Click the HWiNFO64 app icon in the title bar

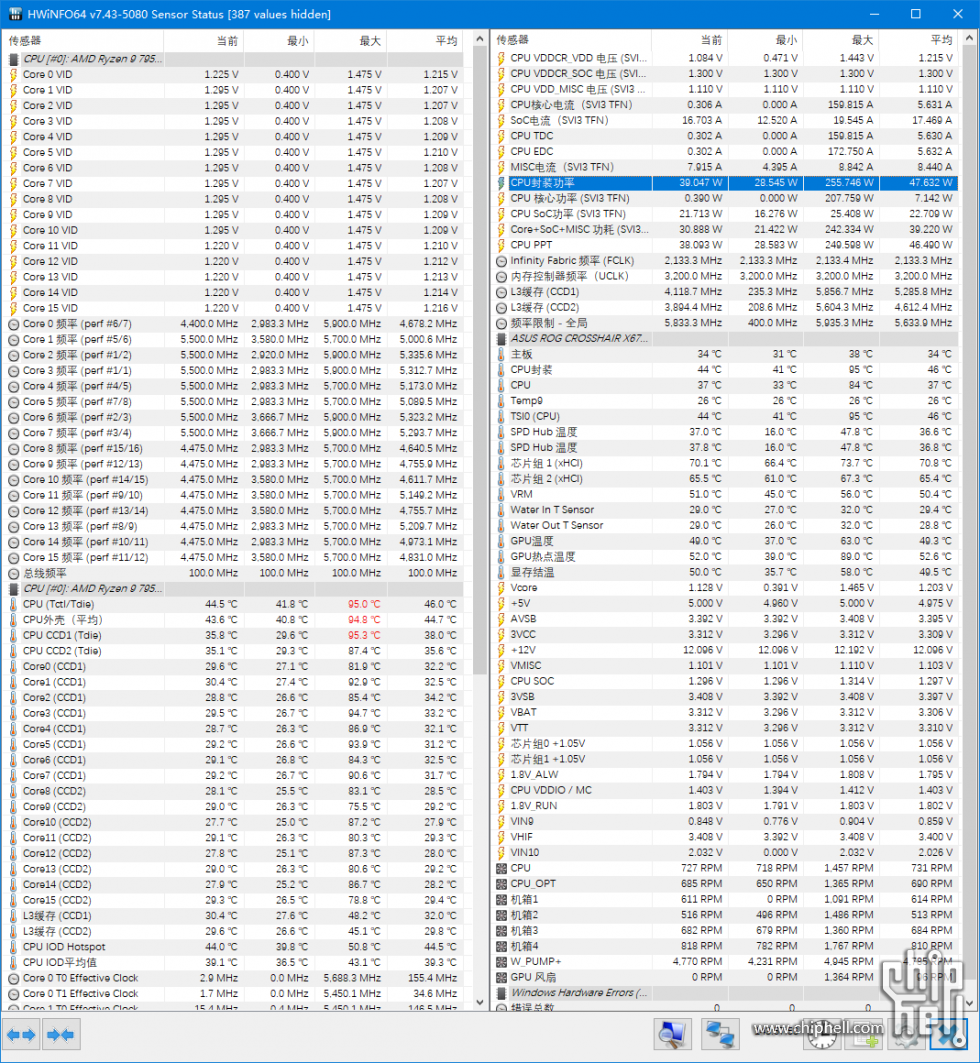[x=15, y=14]
